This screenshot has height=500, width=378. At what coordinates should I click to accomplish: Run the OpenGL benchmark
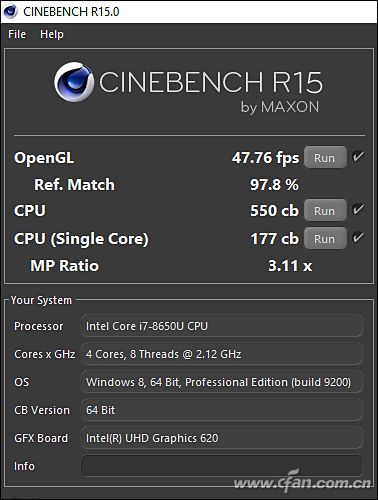click(325, 157)
